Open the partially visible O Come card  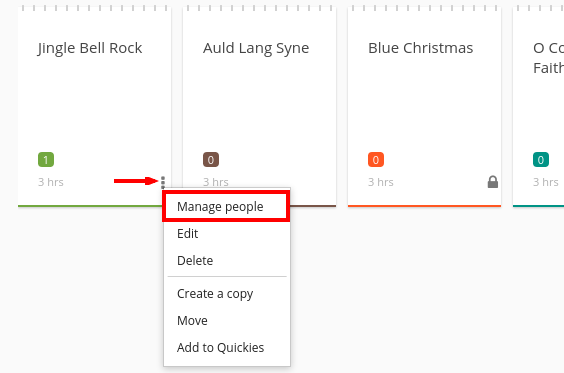click(548, 58)
